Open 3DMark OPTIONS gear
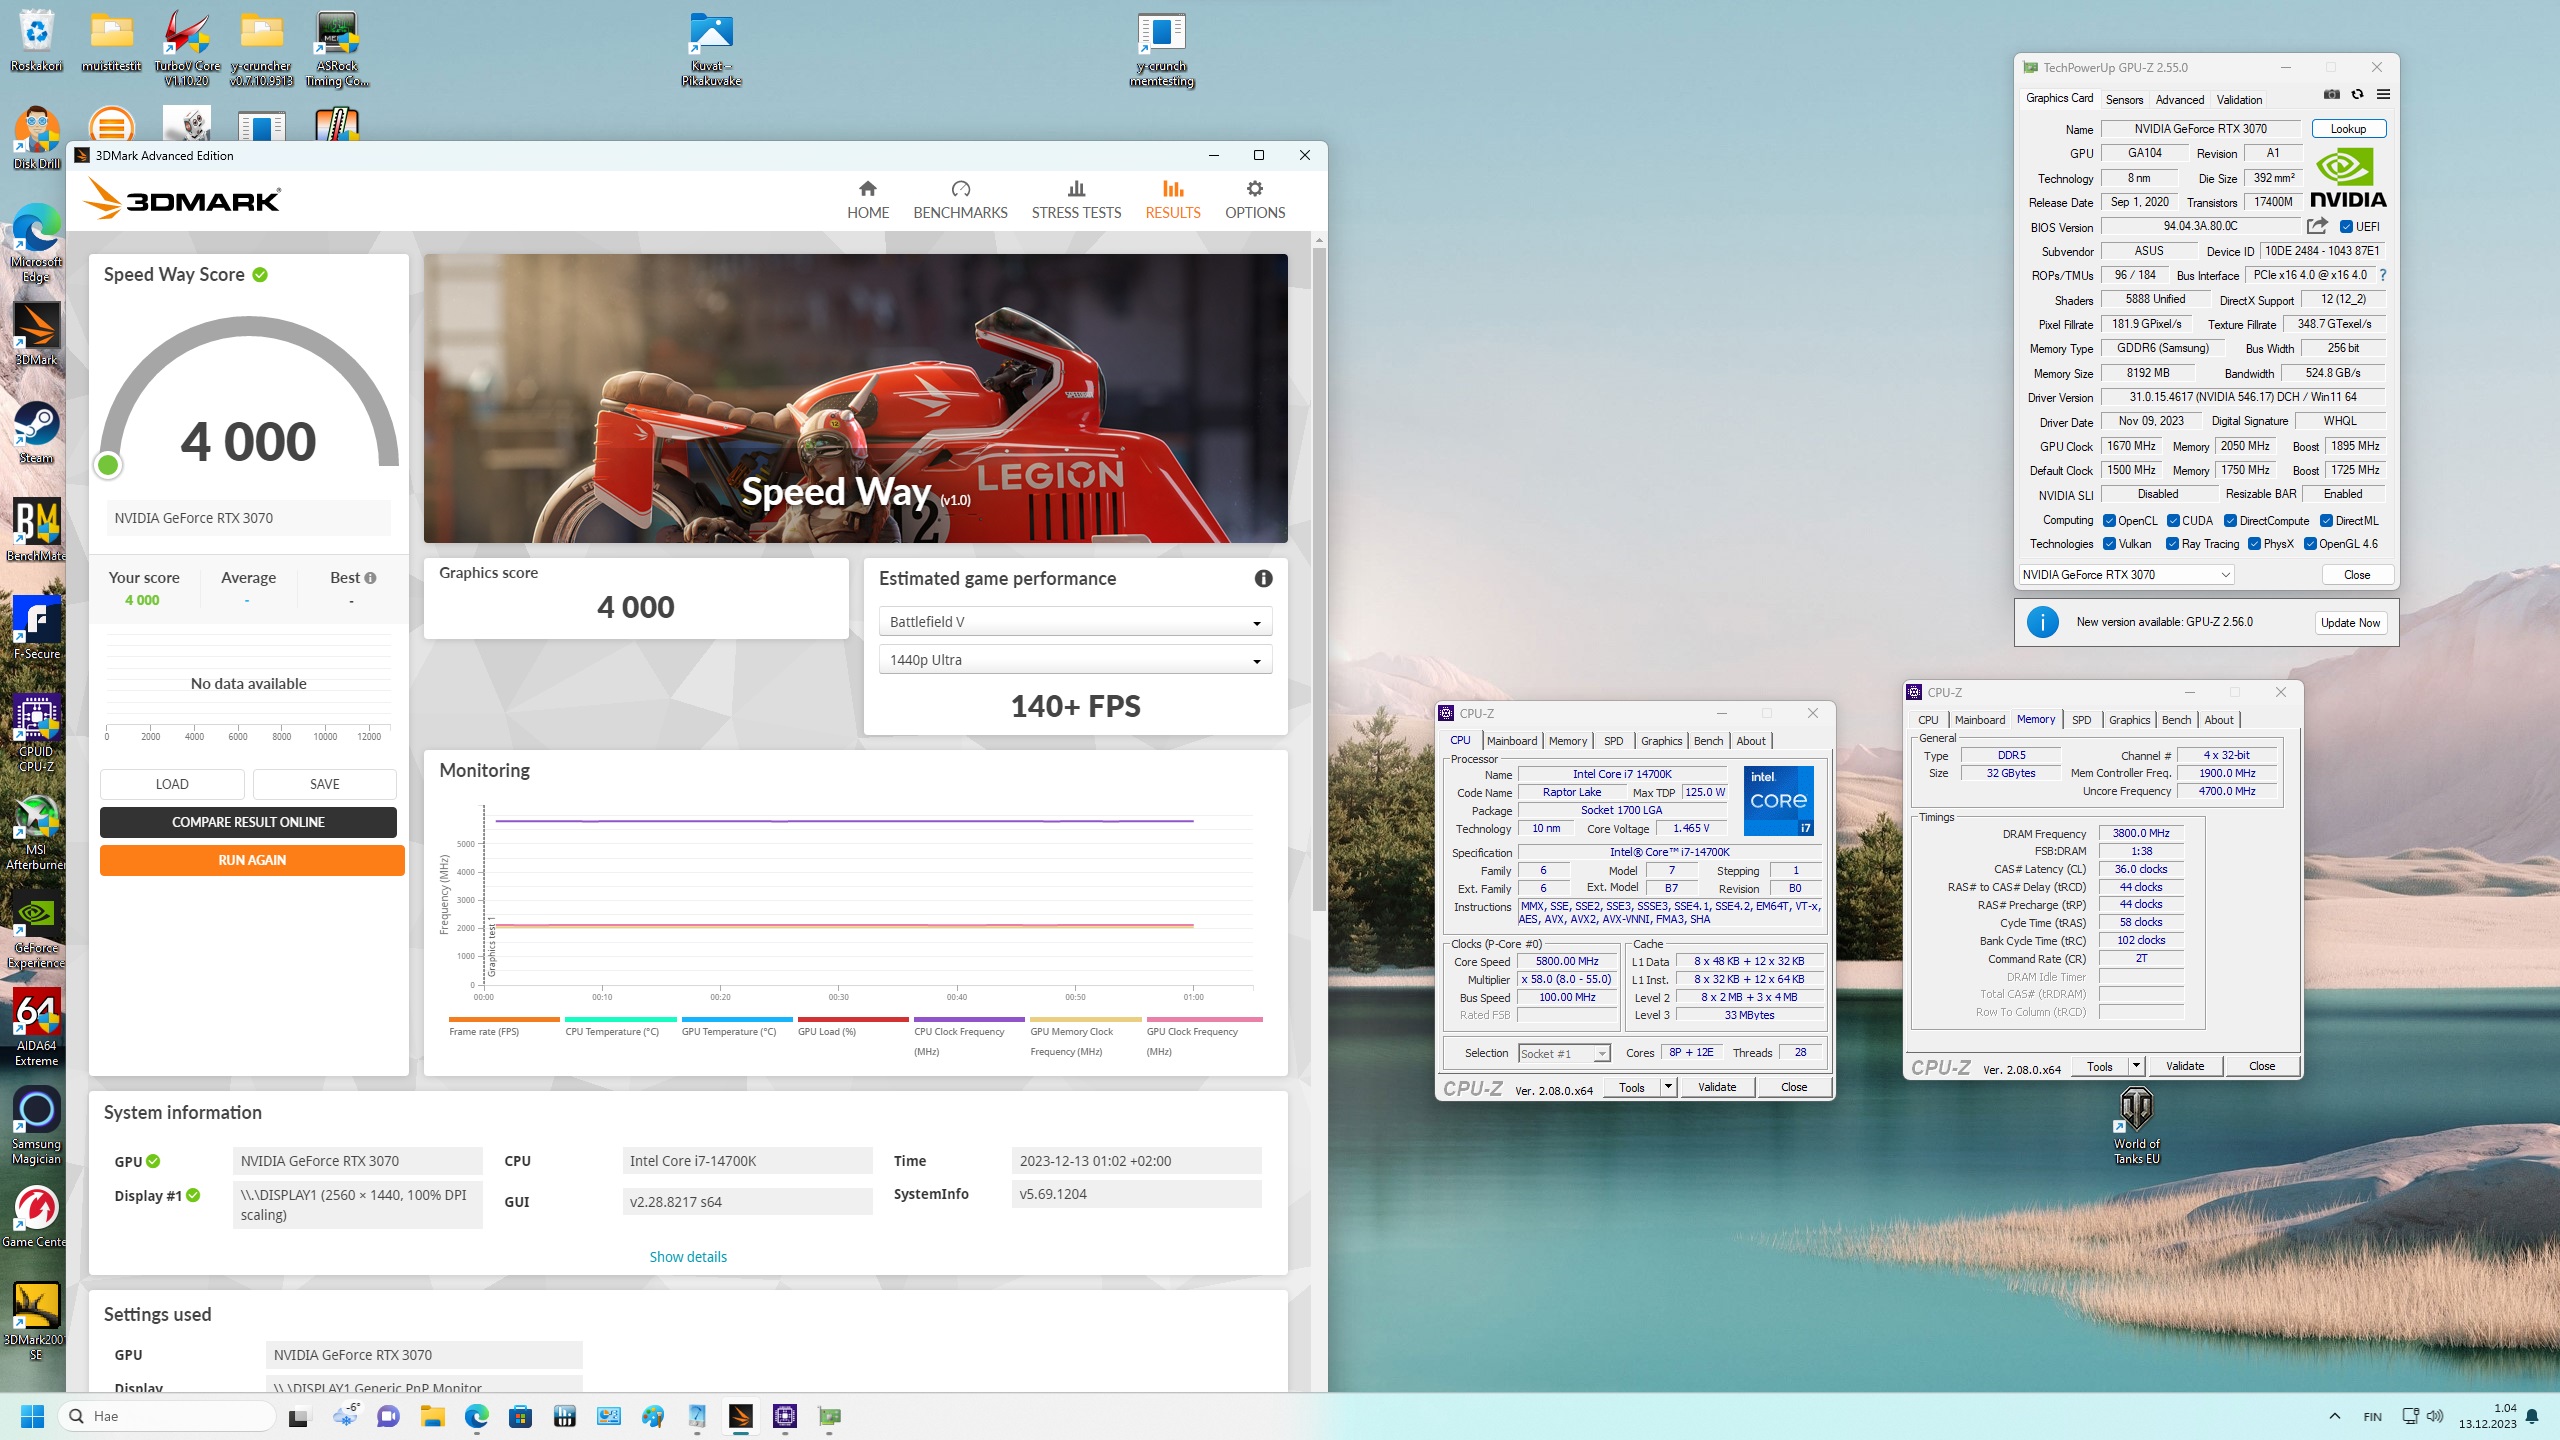The height and width of the screenshot is (1440, 2560). (x=1255, y=189)
